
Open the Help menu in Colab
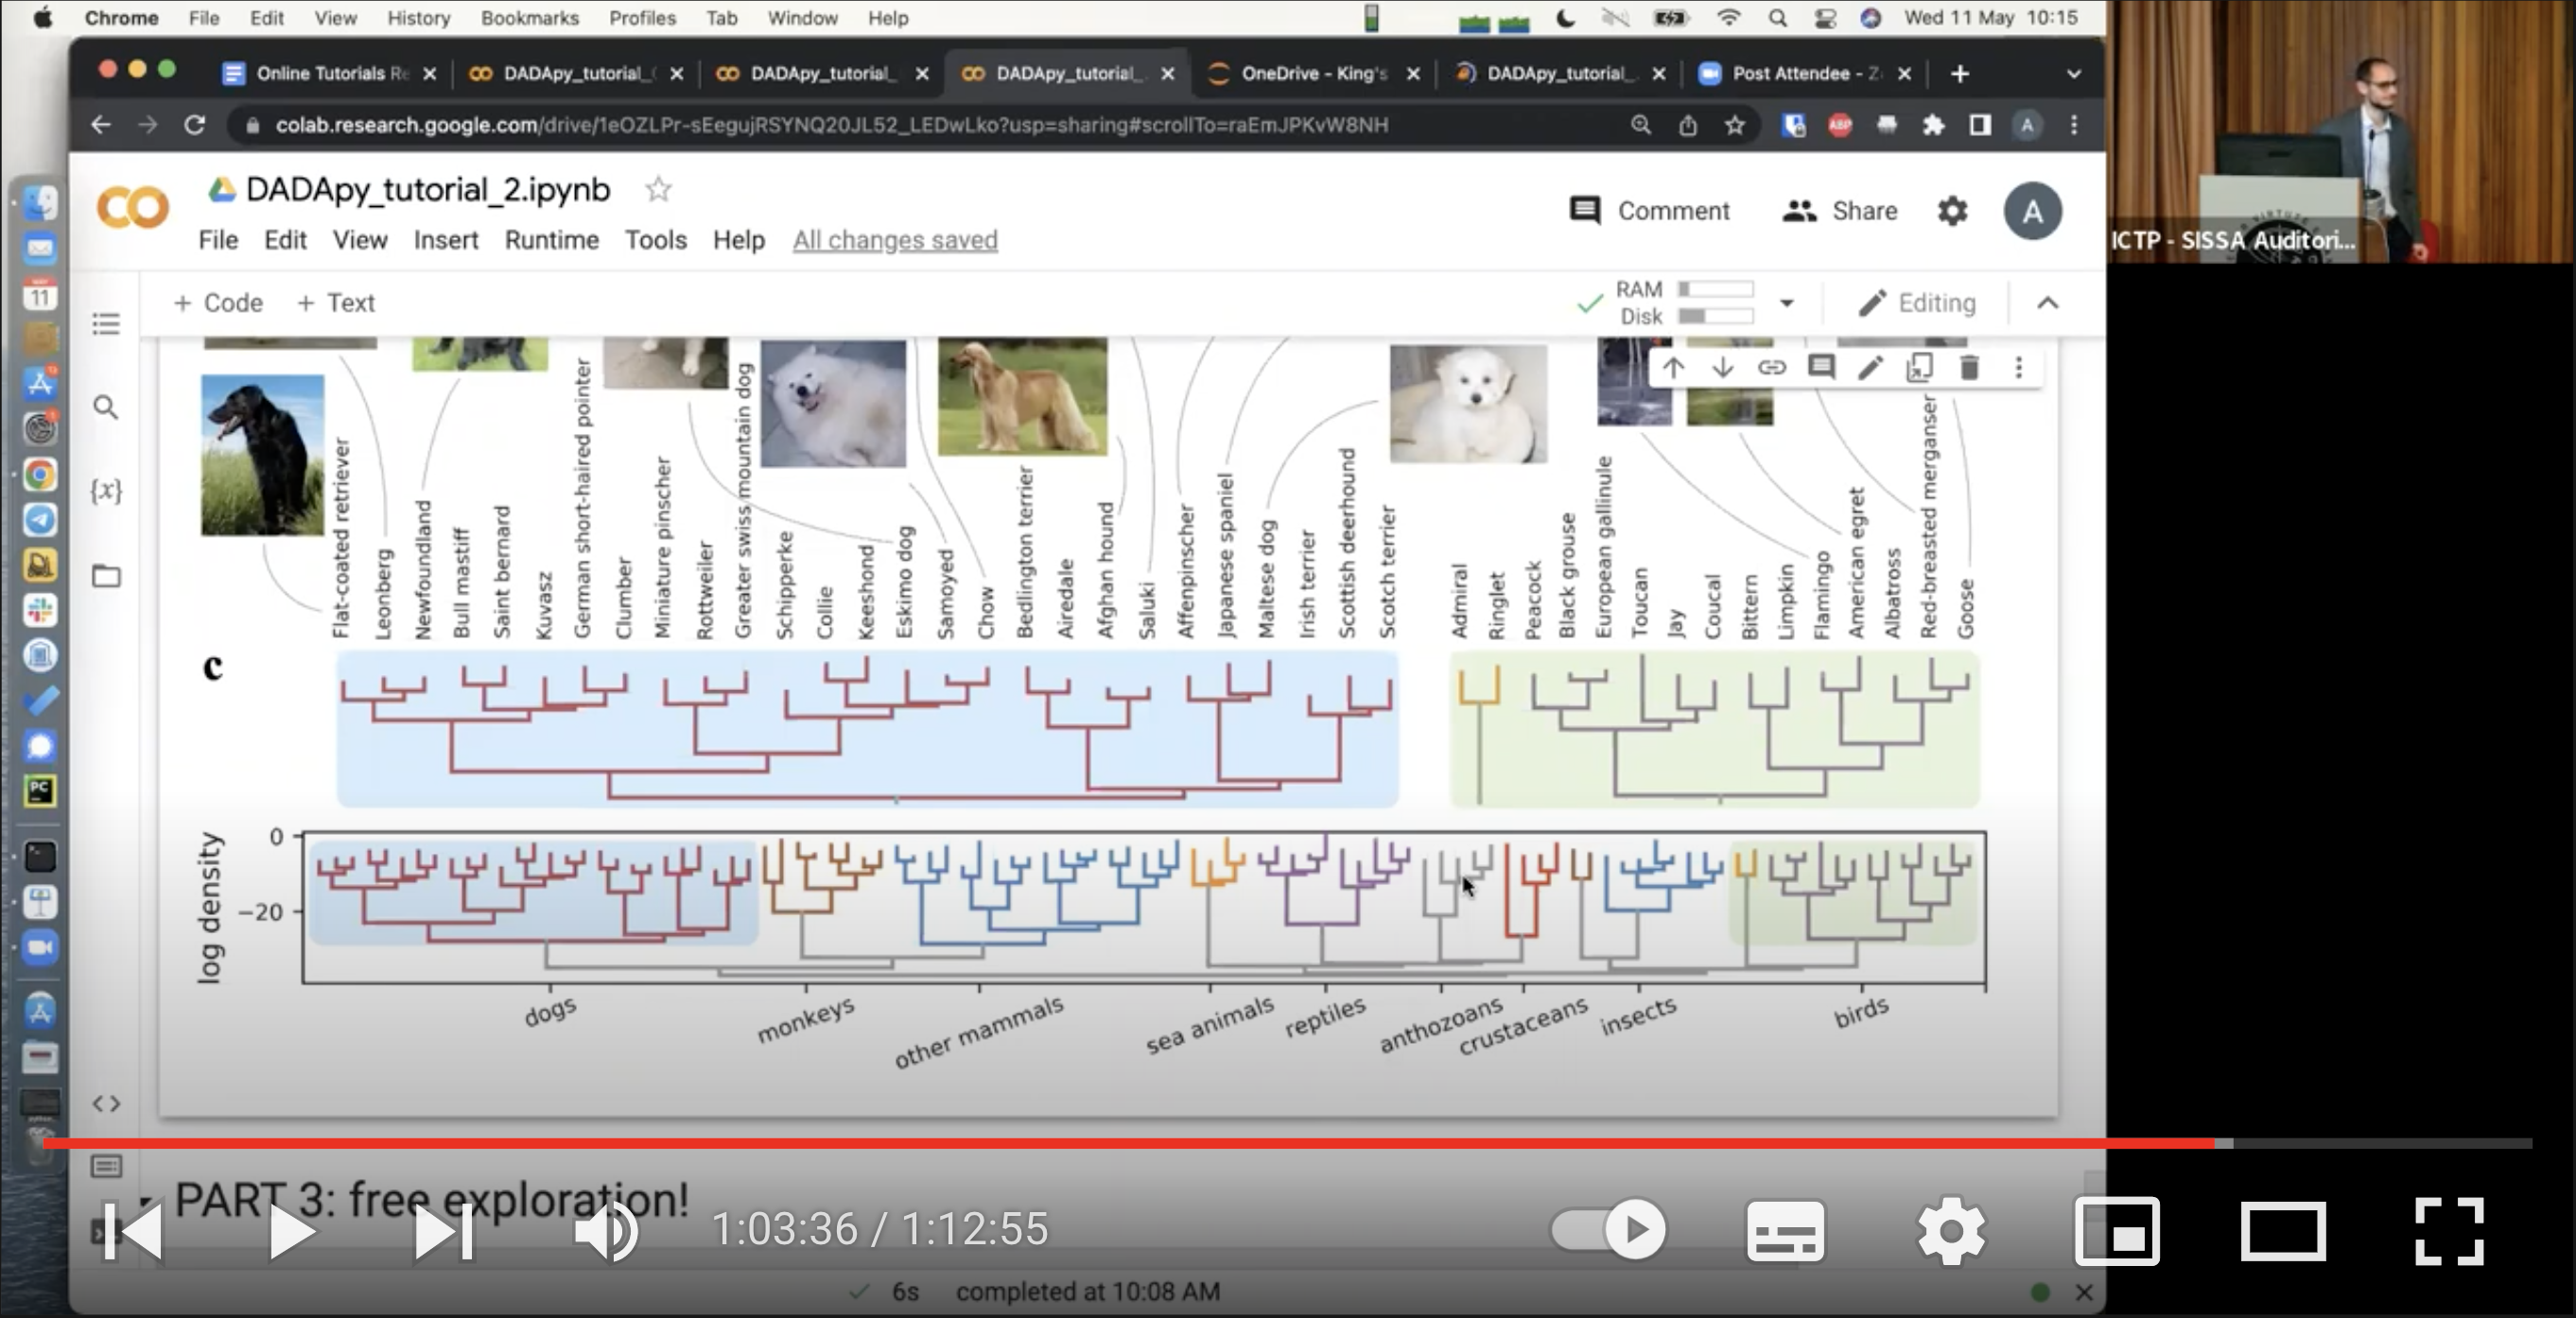739,240
